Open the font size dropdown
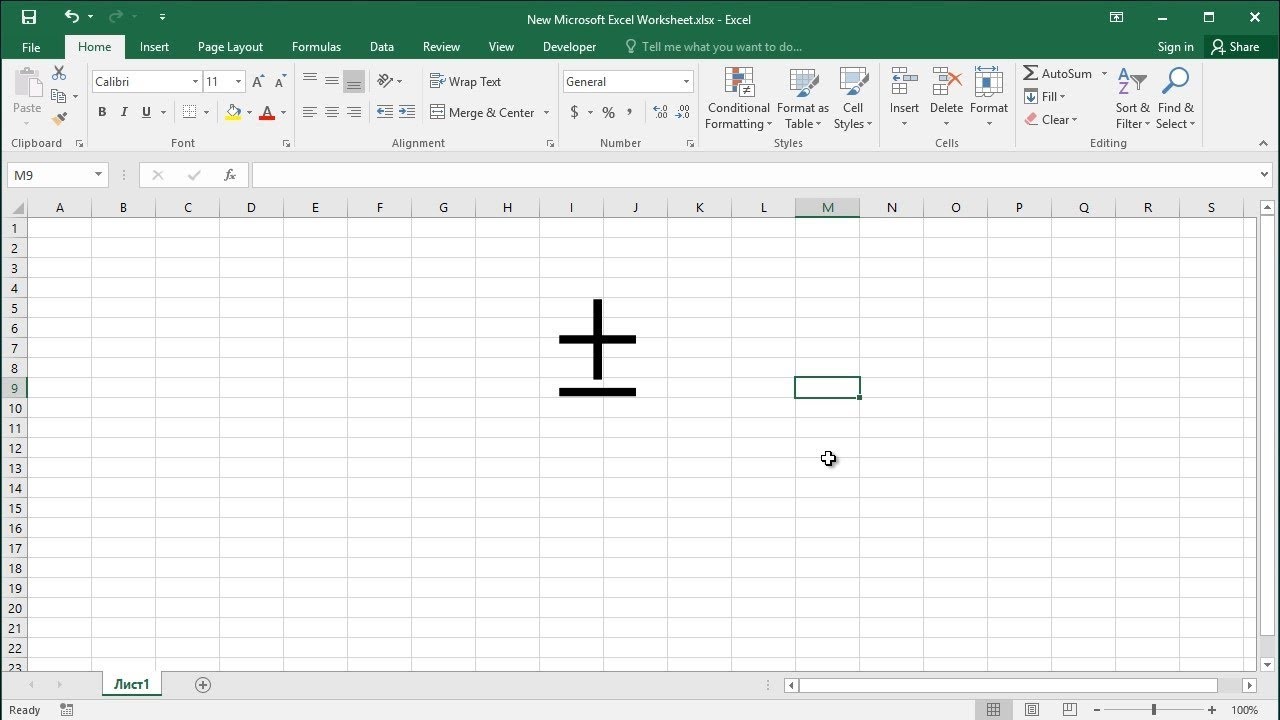This screenshot has width=1280, height=720. coord(238,82)
